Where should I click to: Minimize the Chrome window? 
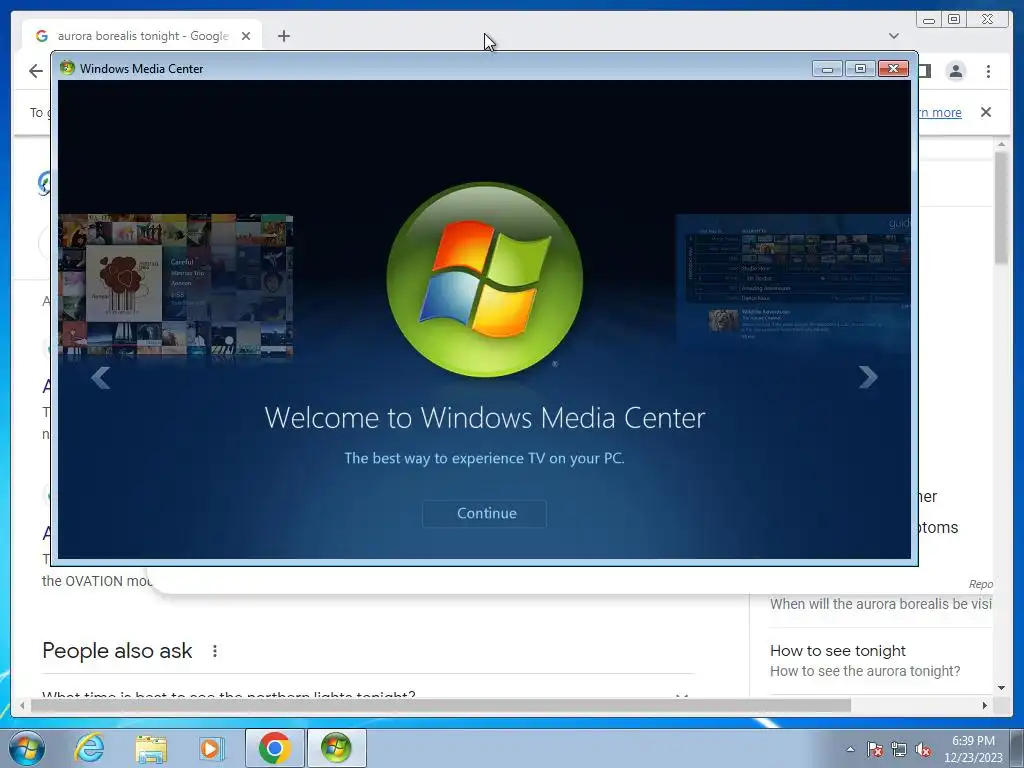[929, 20]
